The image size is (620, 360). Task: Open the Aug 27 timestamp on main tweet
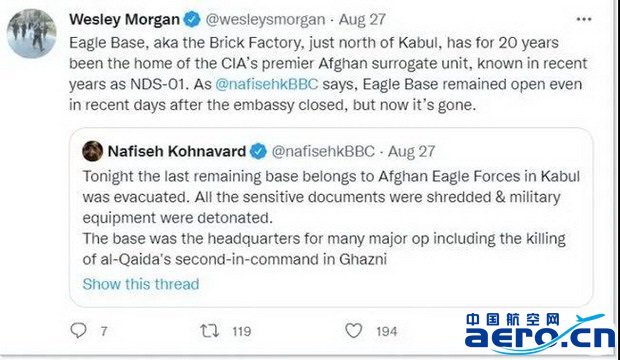click(x=362, y=19)
